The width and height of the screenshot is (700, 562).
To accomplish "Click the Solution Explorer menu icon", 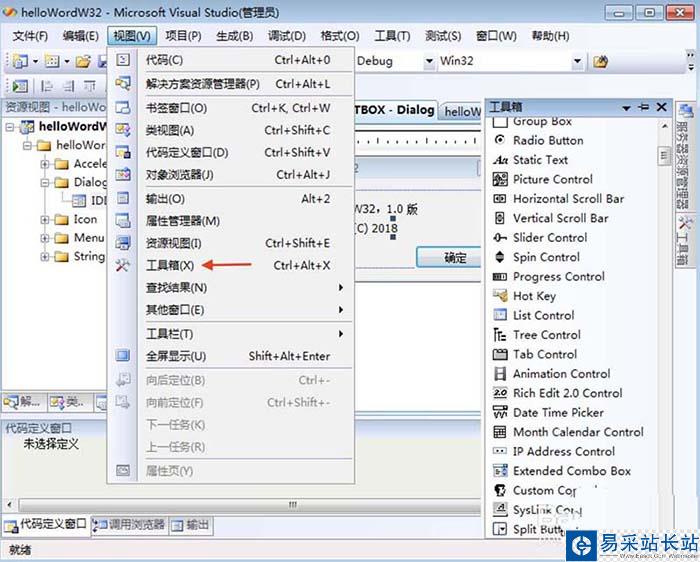I will coord(123,83).
